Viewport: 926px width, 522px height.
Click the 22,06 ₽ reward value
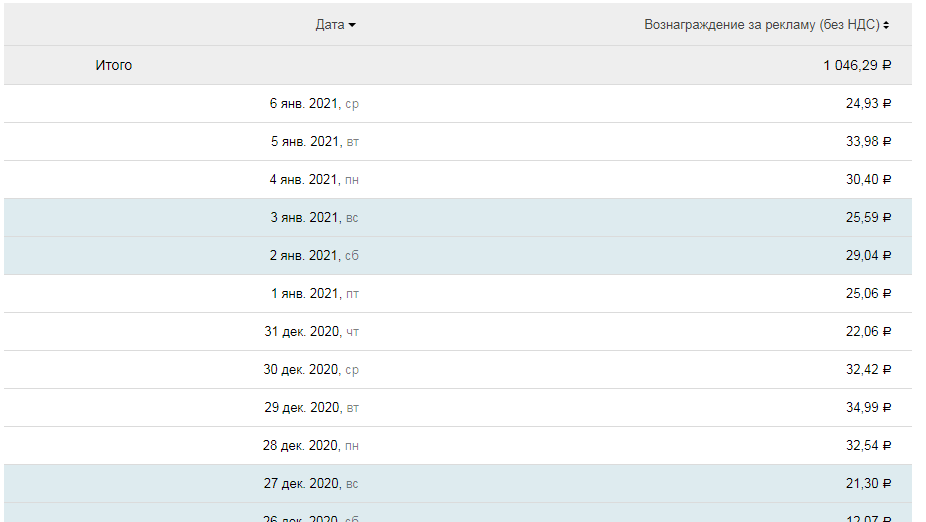[x=868, y=331]
